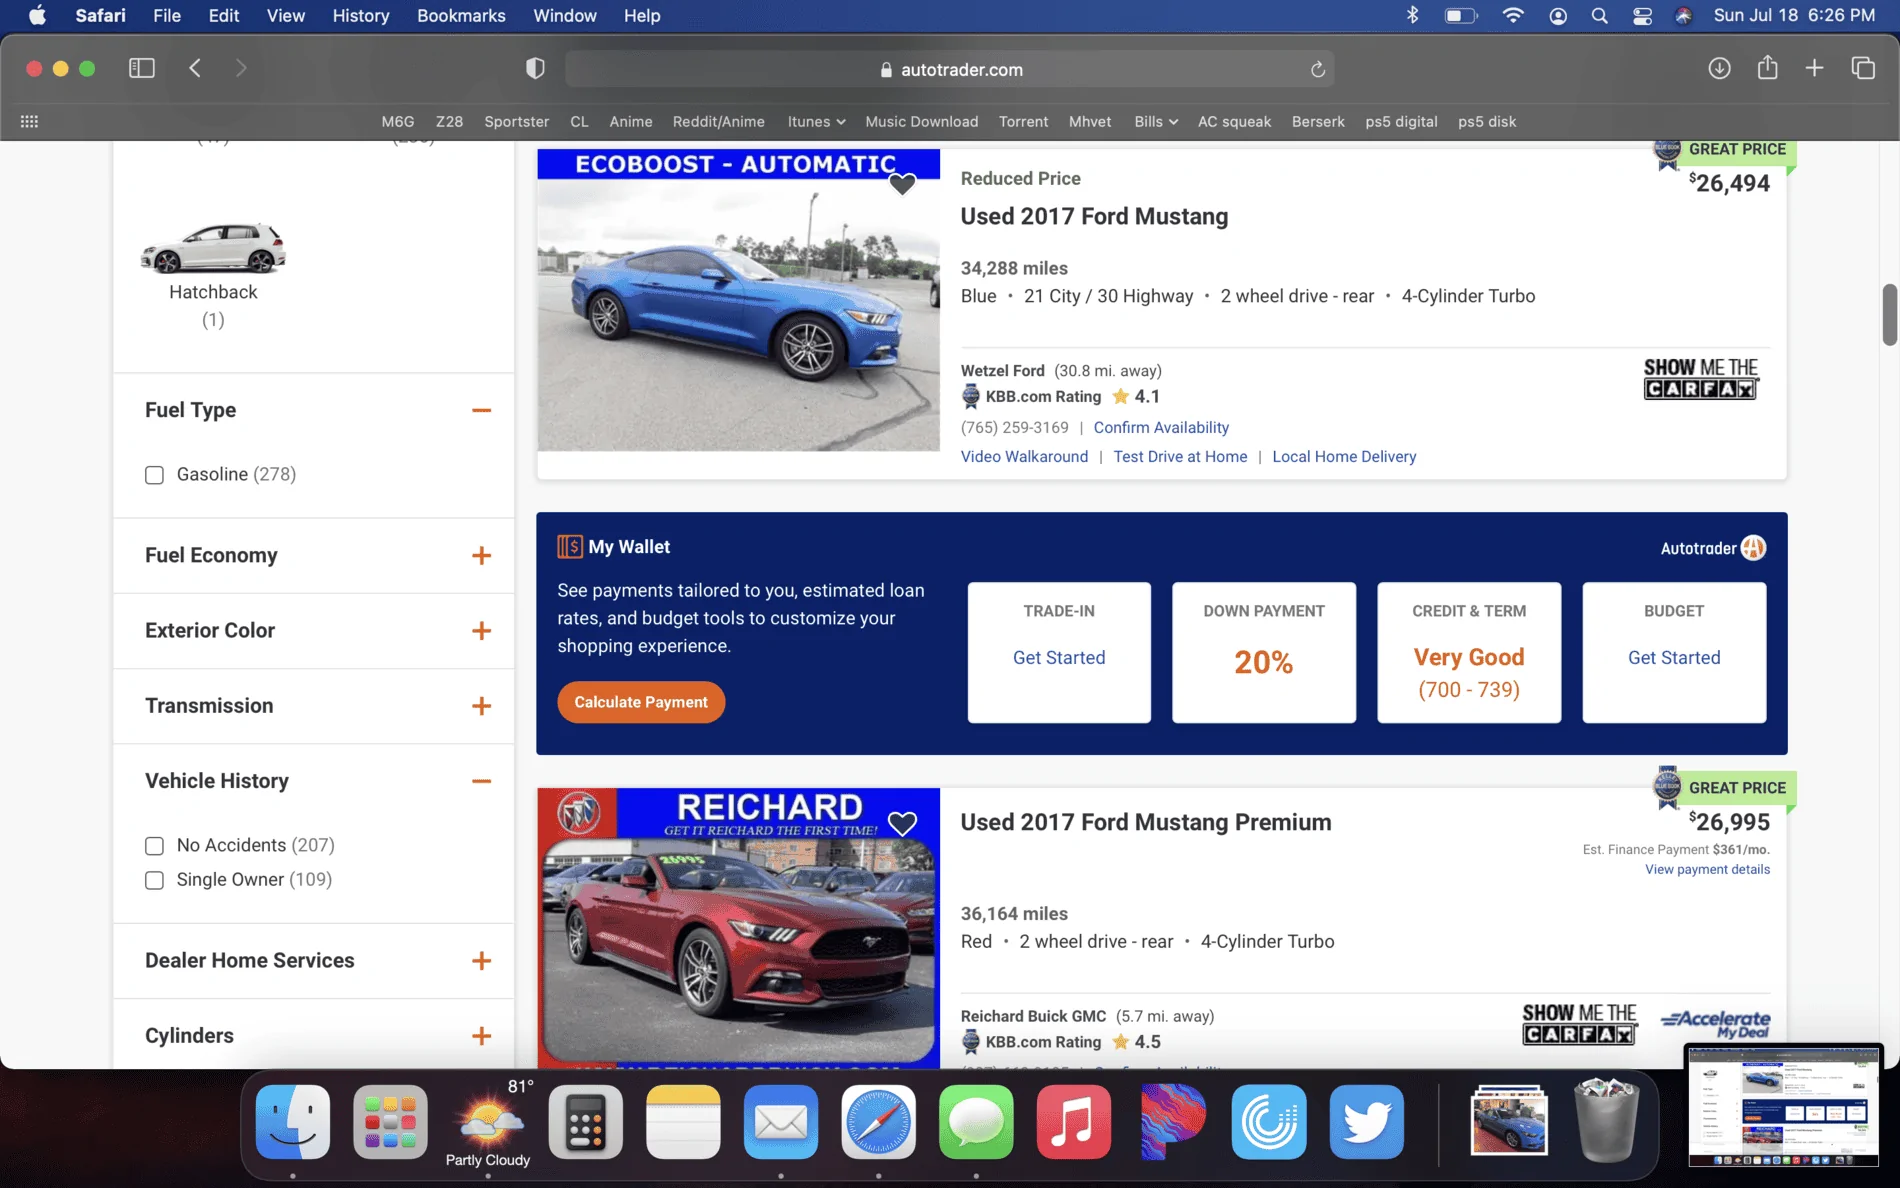Click the Accelerate My Deal logo
Screen dimensions: 1900x1188
(x=1715, y=1024)
